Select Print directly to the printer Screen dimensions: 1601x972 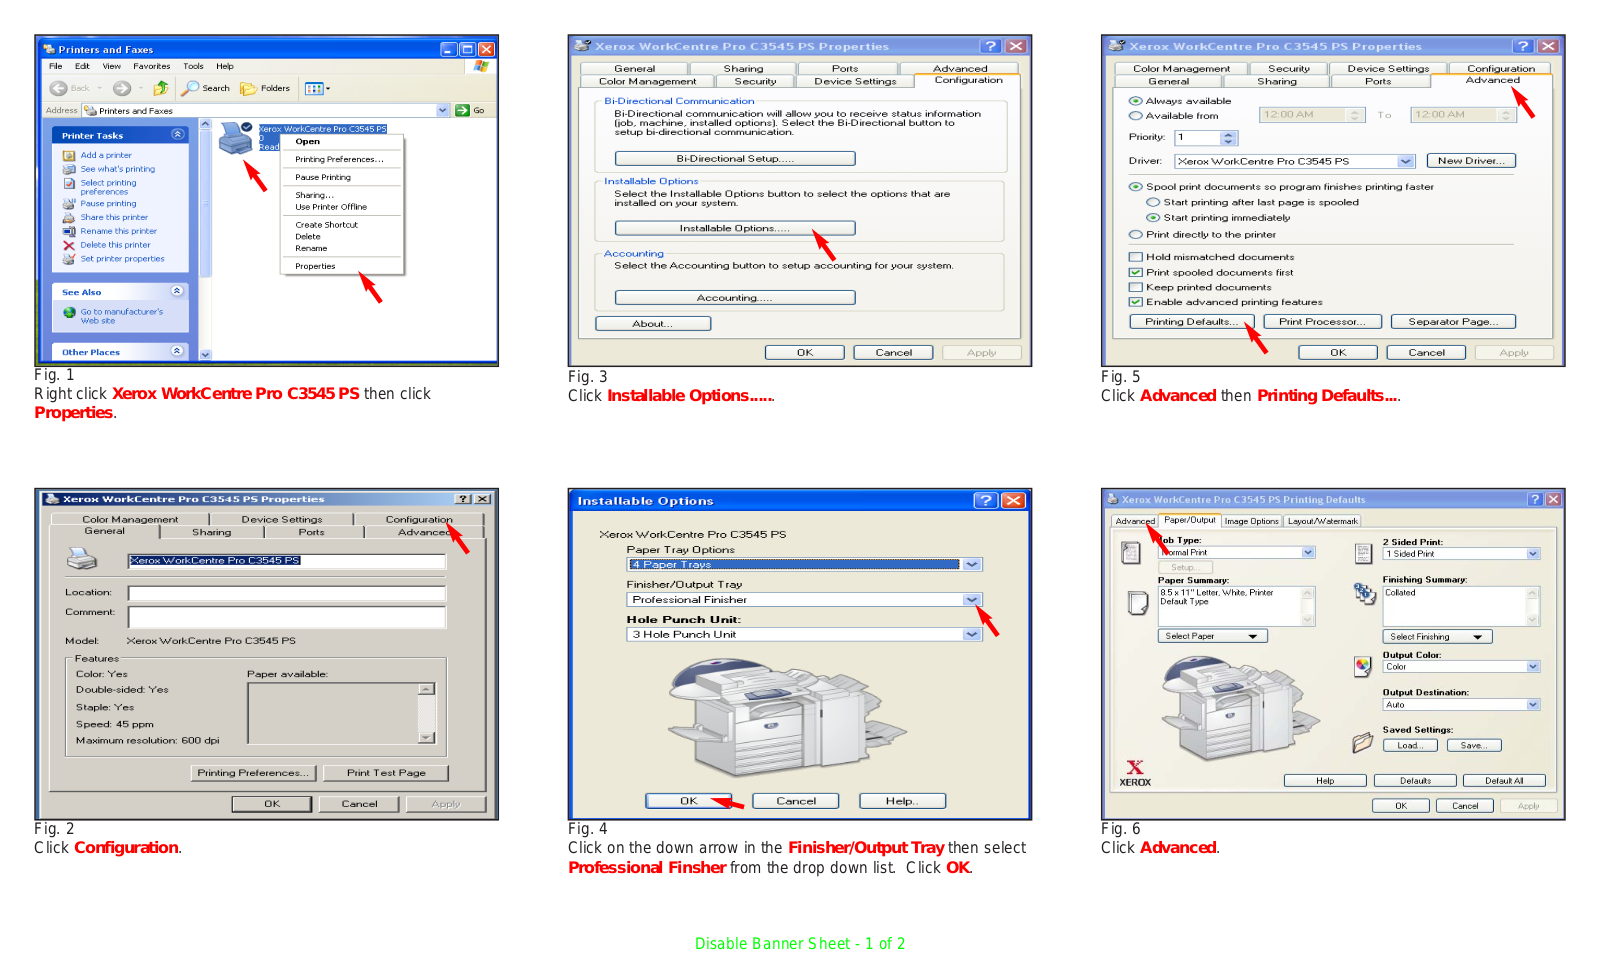[1135, 235]
